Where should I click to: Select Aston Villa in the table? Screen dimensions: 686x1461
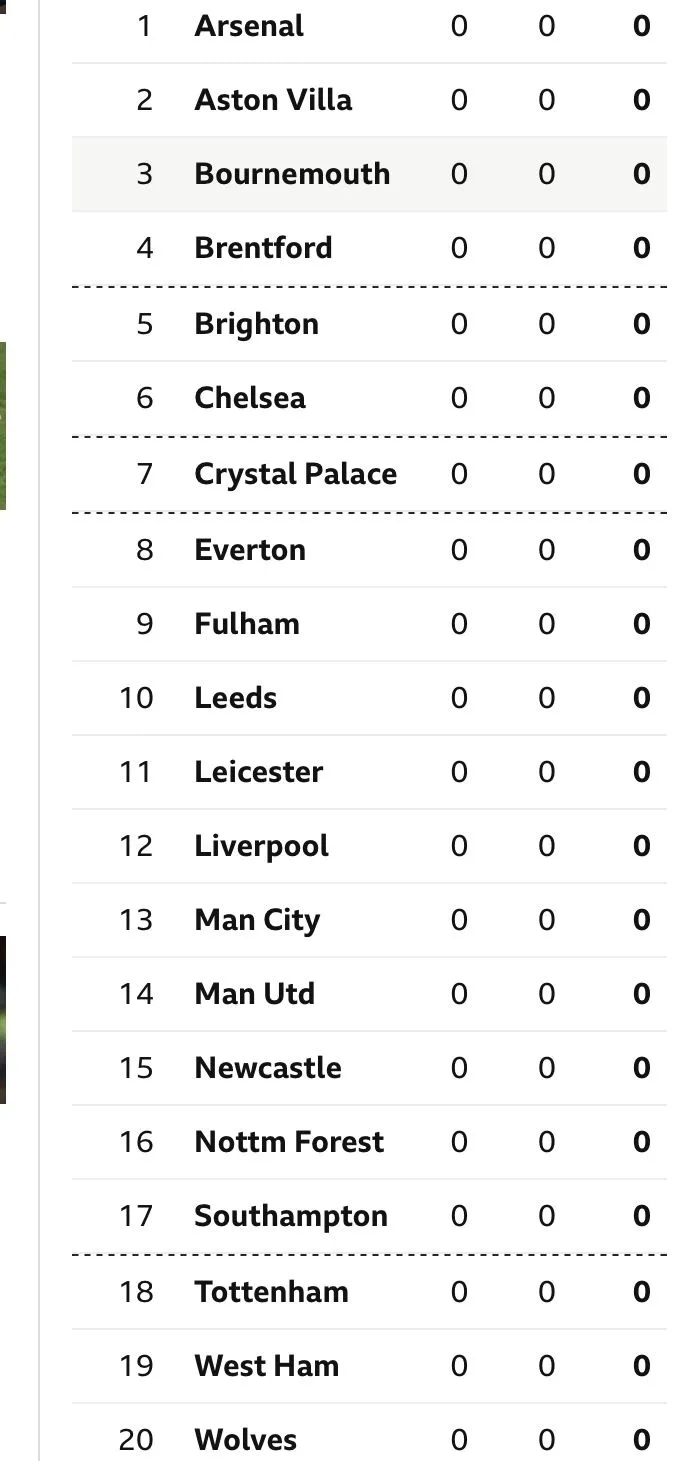click(273, 100)
